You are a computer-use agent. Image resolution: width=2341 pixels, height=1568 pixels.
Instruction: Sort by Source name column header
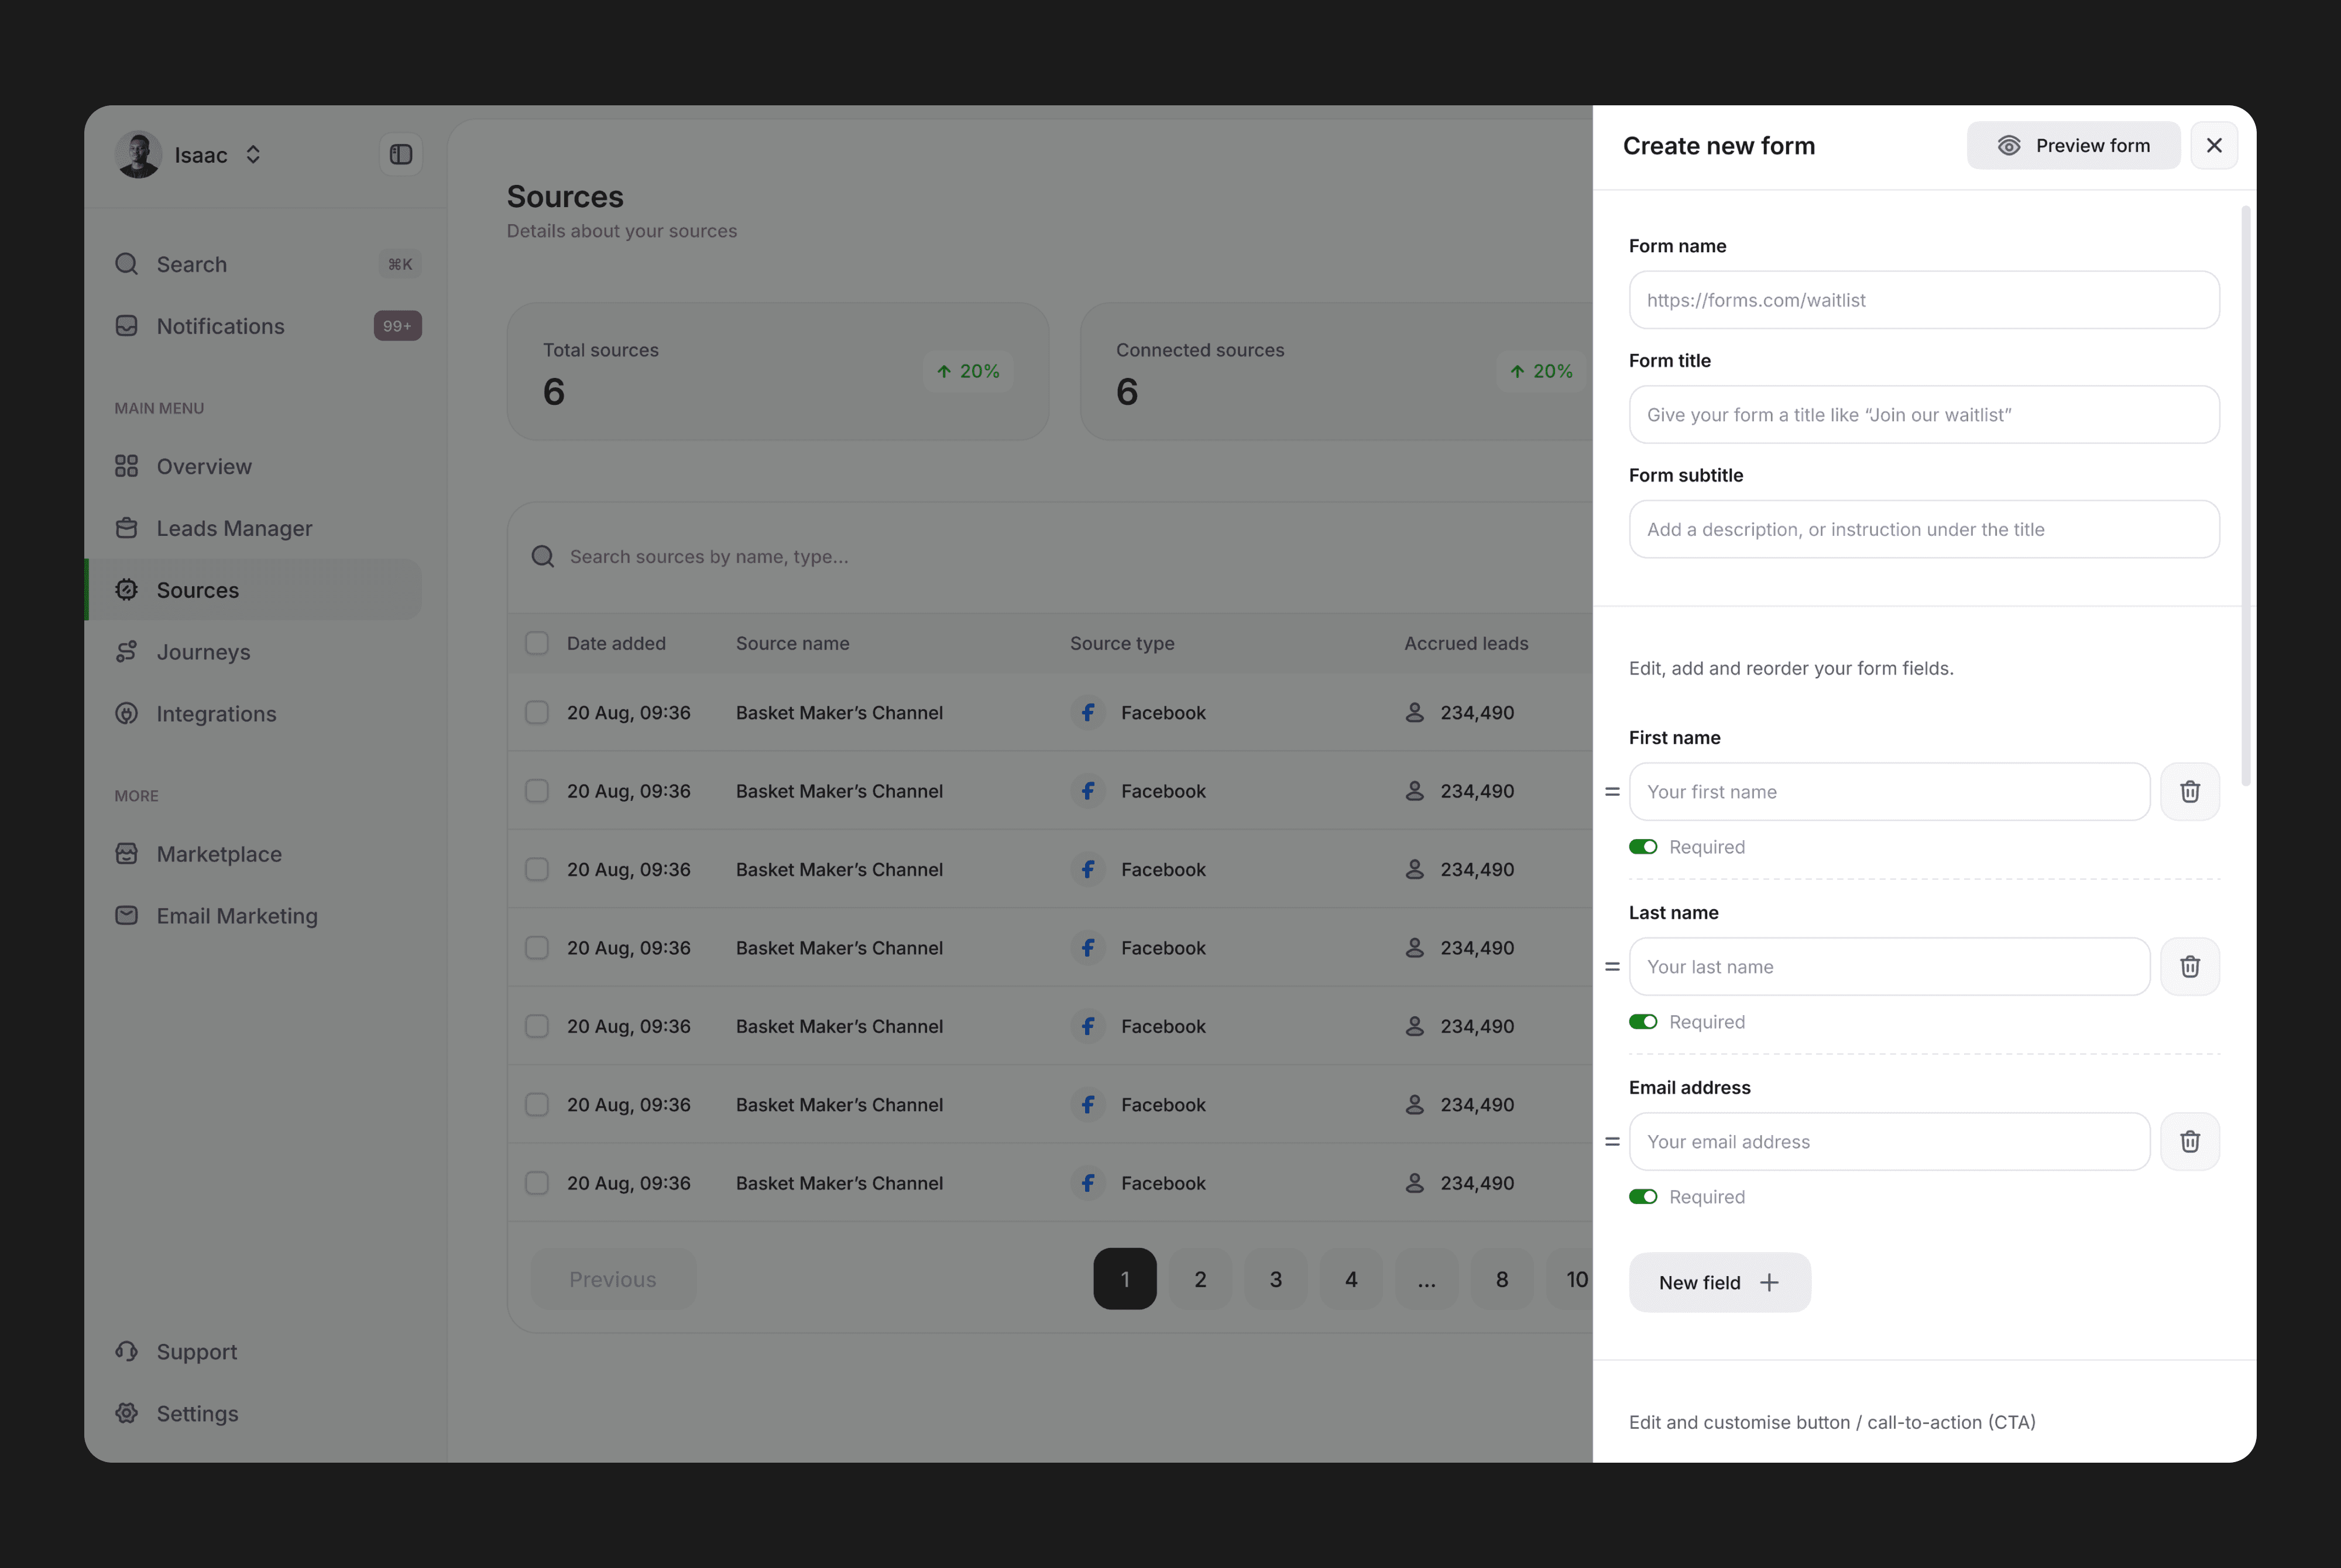click(793, 643)
